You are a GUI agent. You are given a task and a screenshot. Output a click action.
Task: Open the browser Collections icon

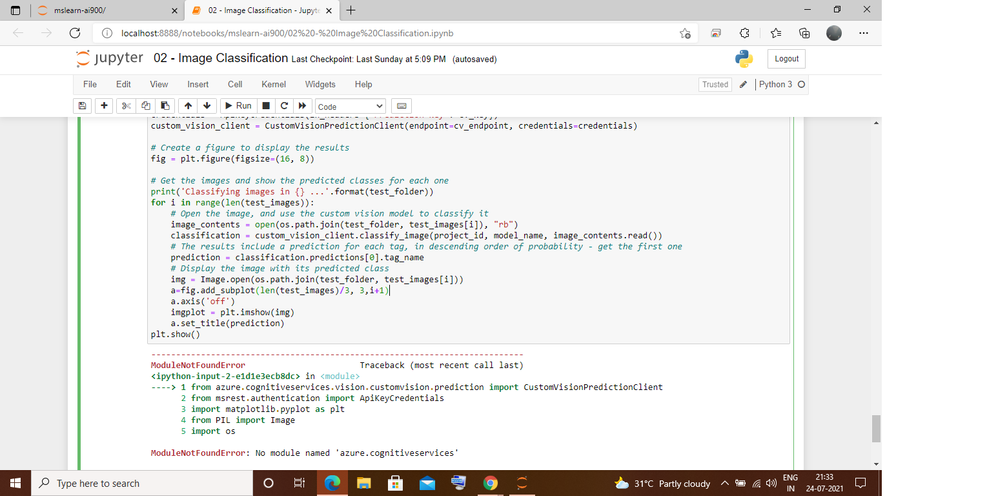tap(805, 33)
